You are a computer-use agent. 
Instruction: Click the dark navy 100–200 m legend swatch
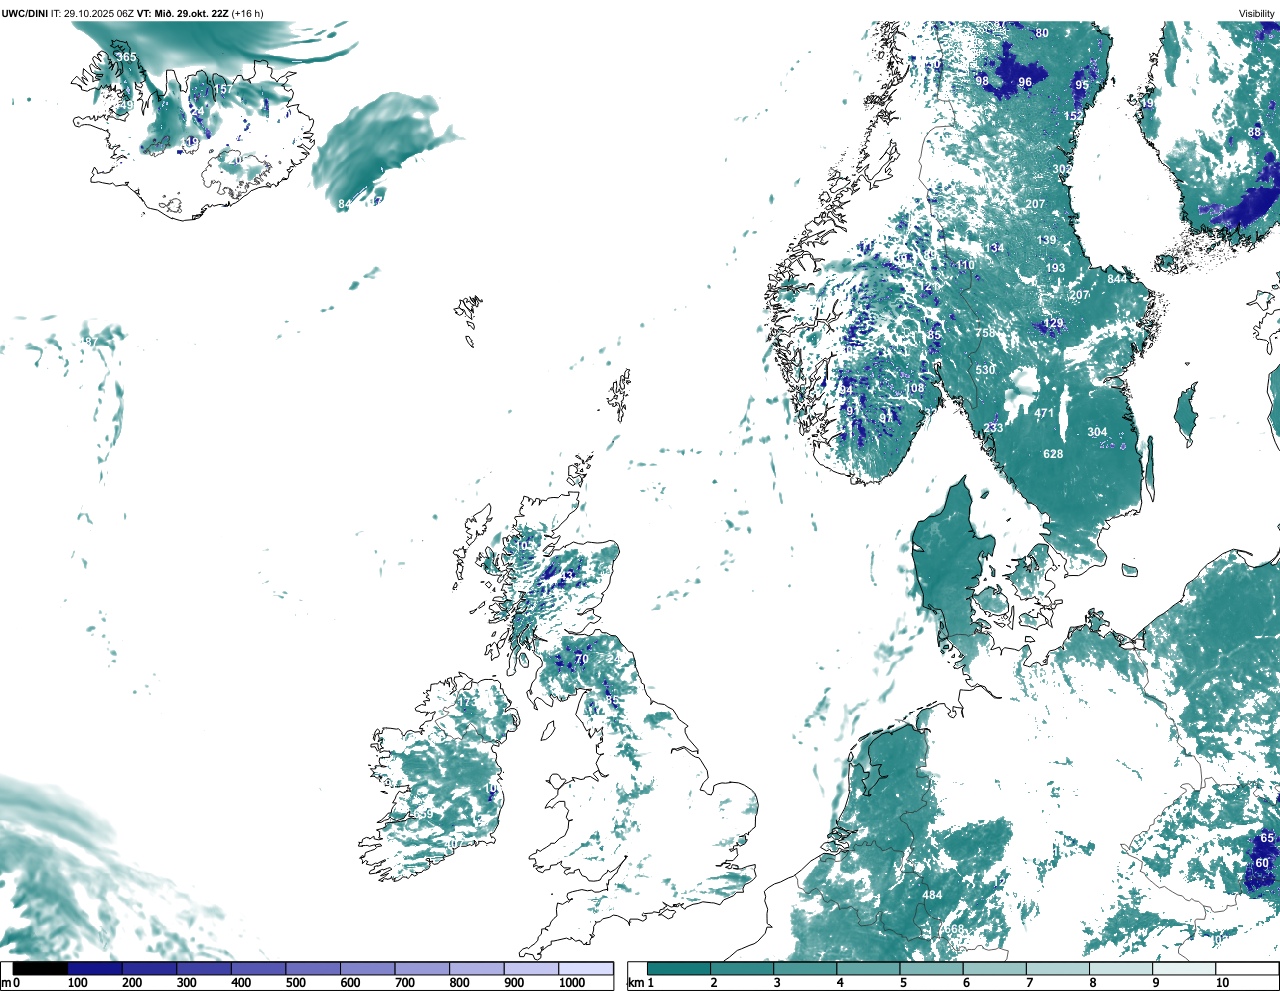click(x=95, y=968)
